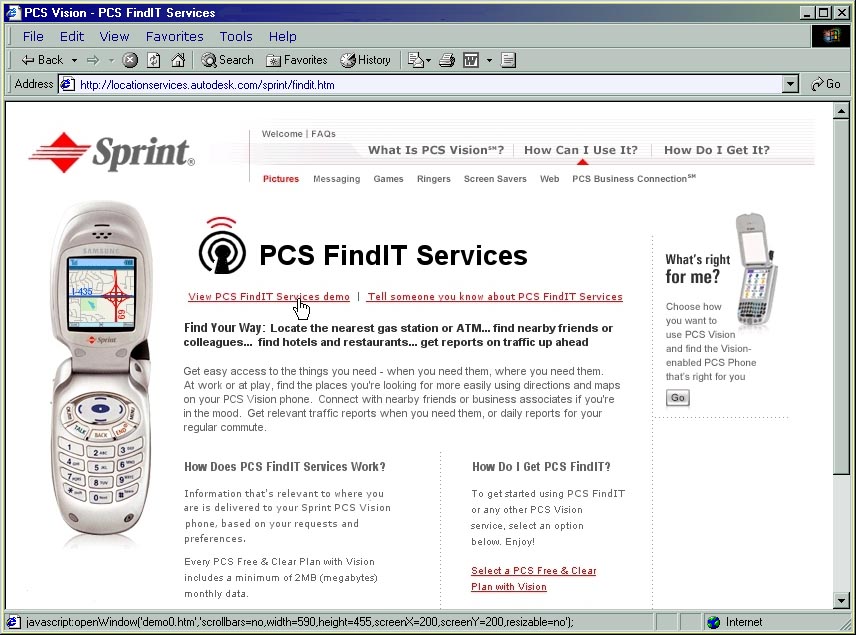Open the Tools menu
Viewport: 856px width, 635px height.
coord(236,37)
